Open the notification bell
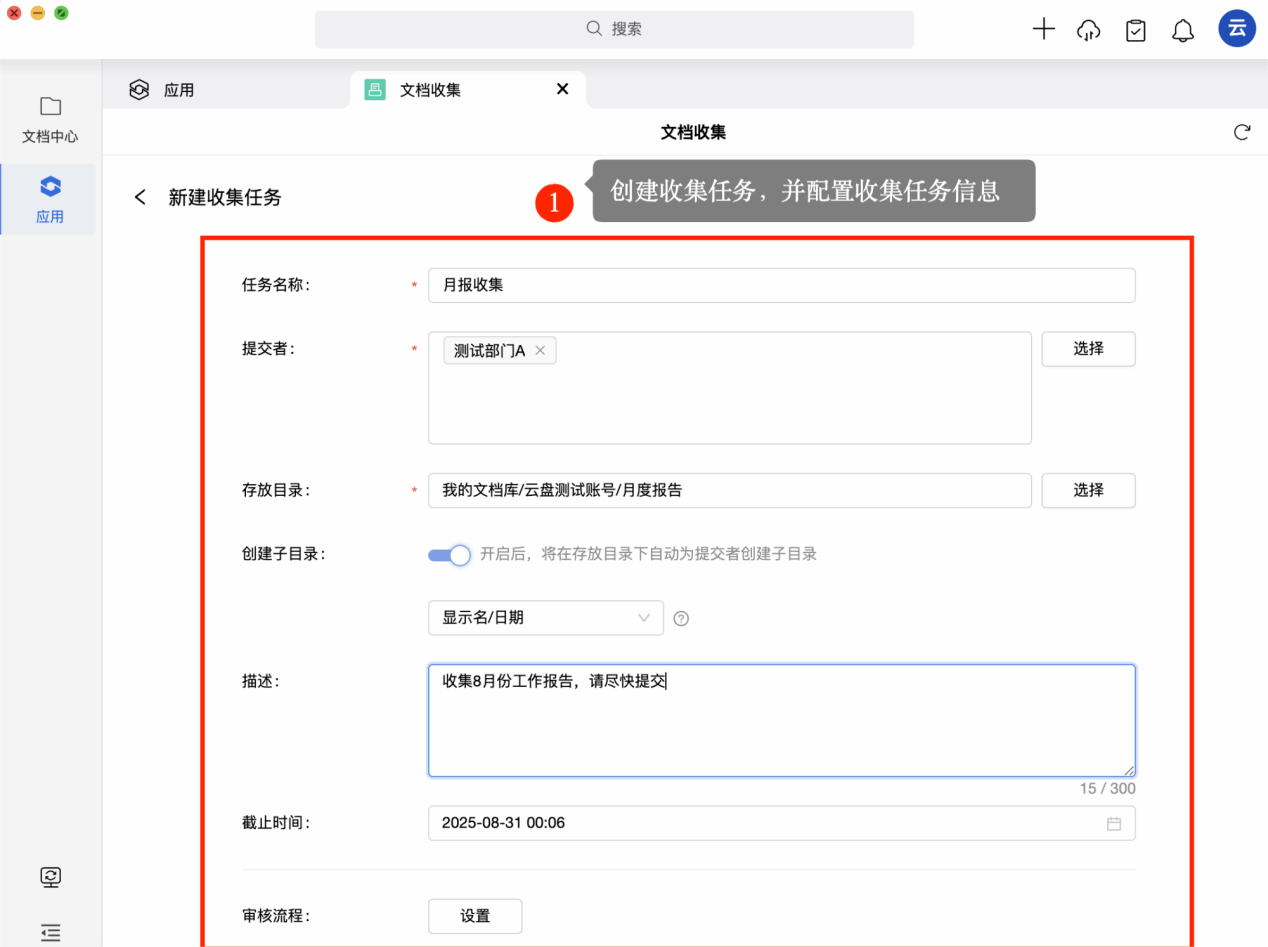Screen dimensions: 1268x947 click(x=1183, y=30)
